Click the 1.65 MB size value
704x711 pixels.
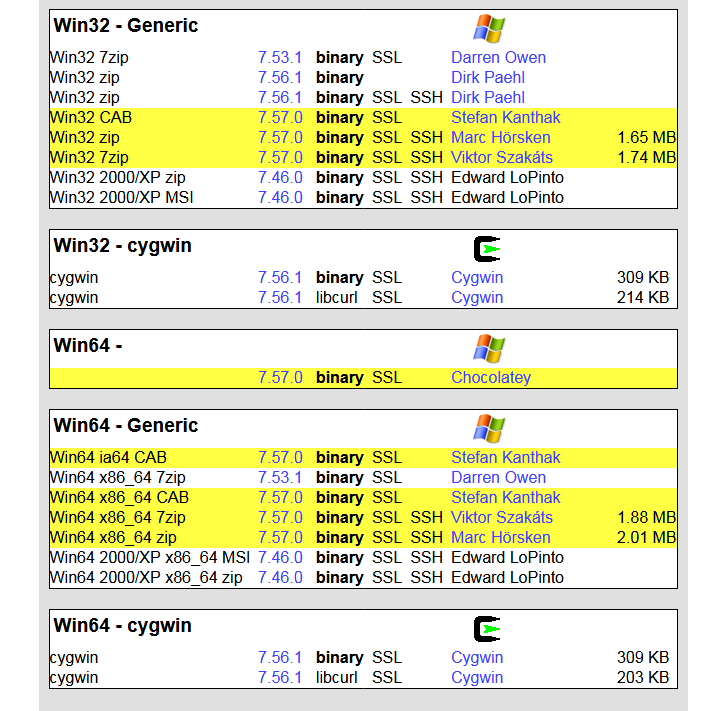(x=646, y=137)
